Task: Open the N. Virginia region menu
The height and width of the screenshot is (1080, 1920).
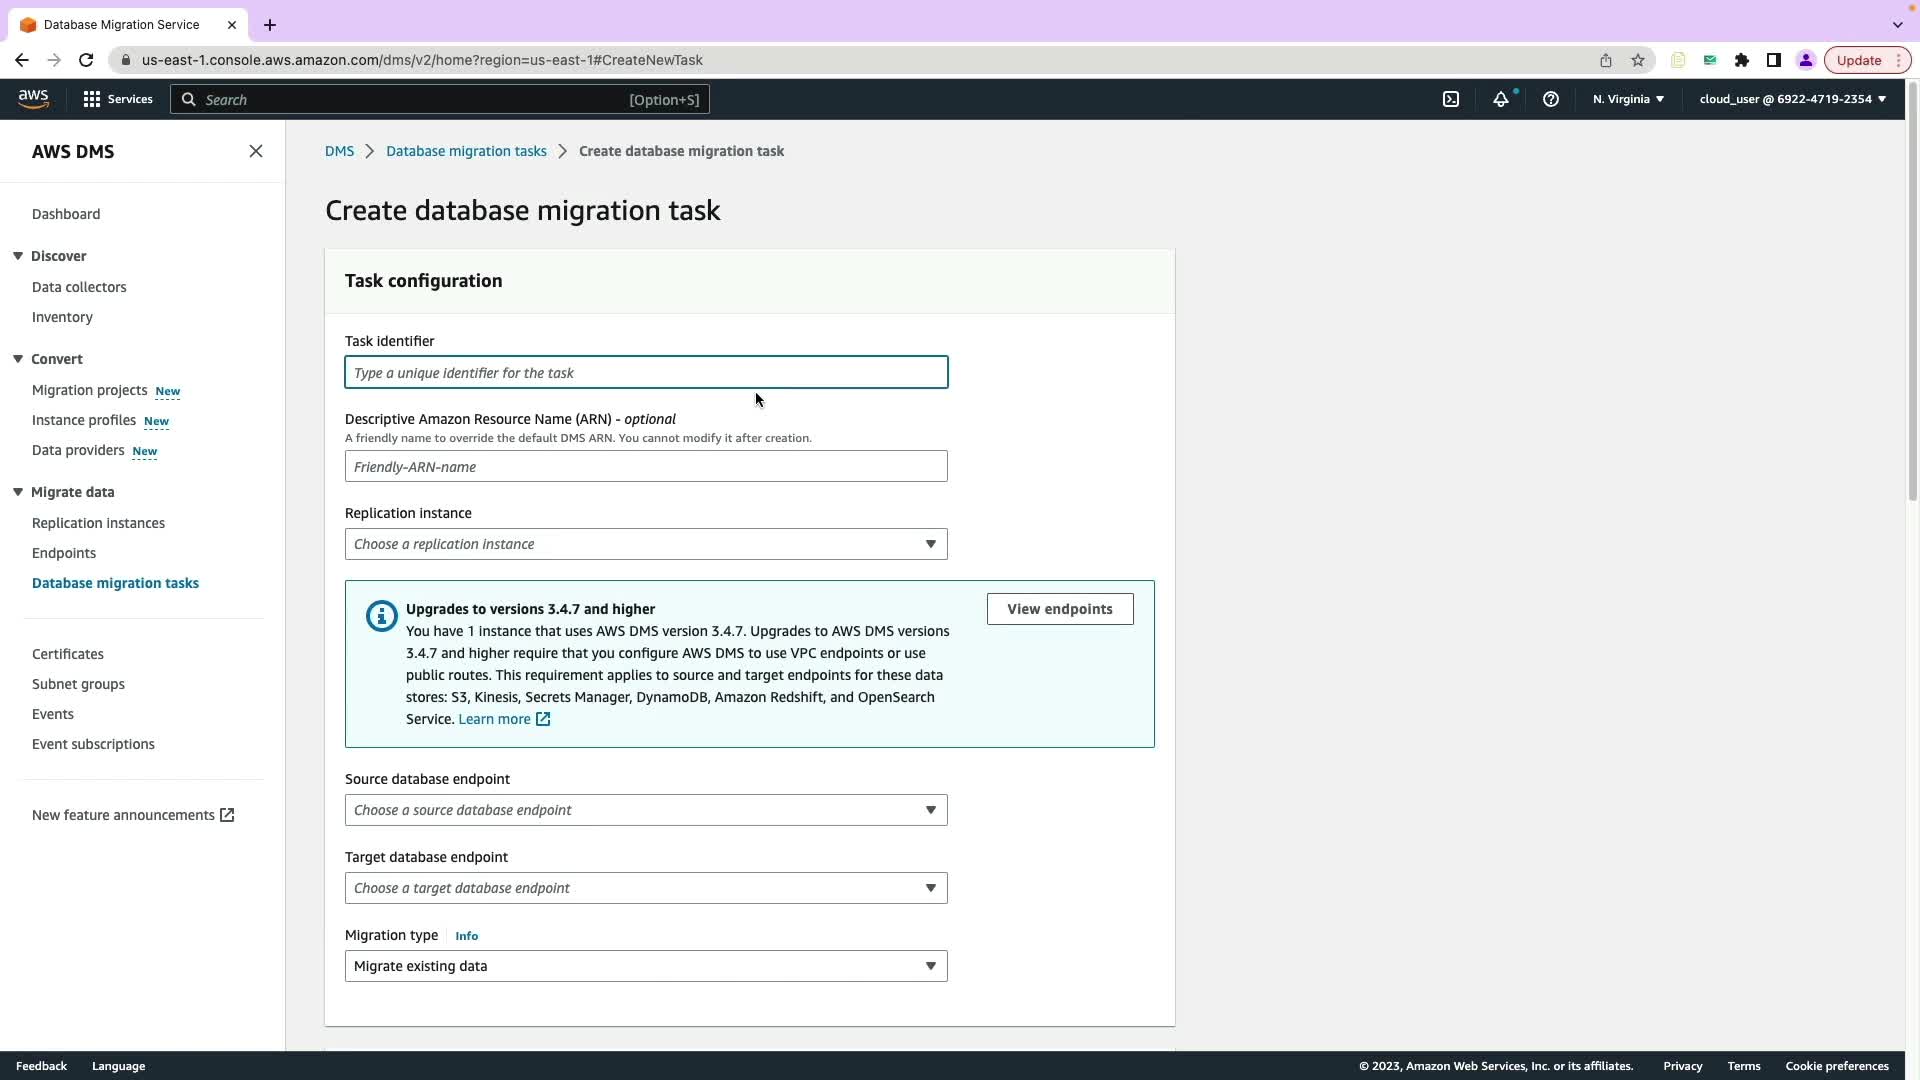Action: (x=1628, y=99)
